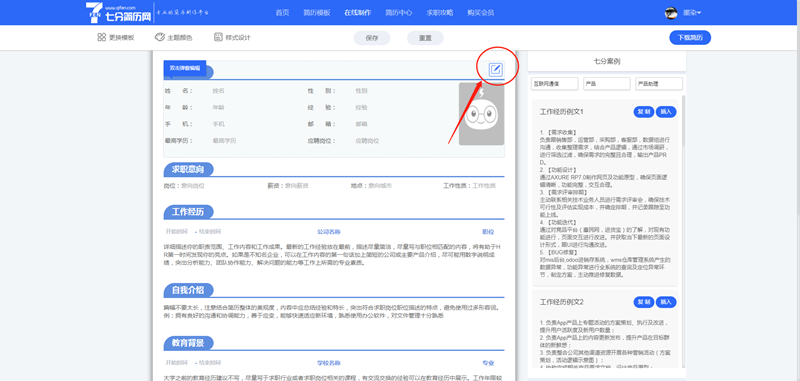Click the 工作经历例文1 title

561,112
